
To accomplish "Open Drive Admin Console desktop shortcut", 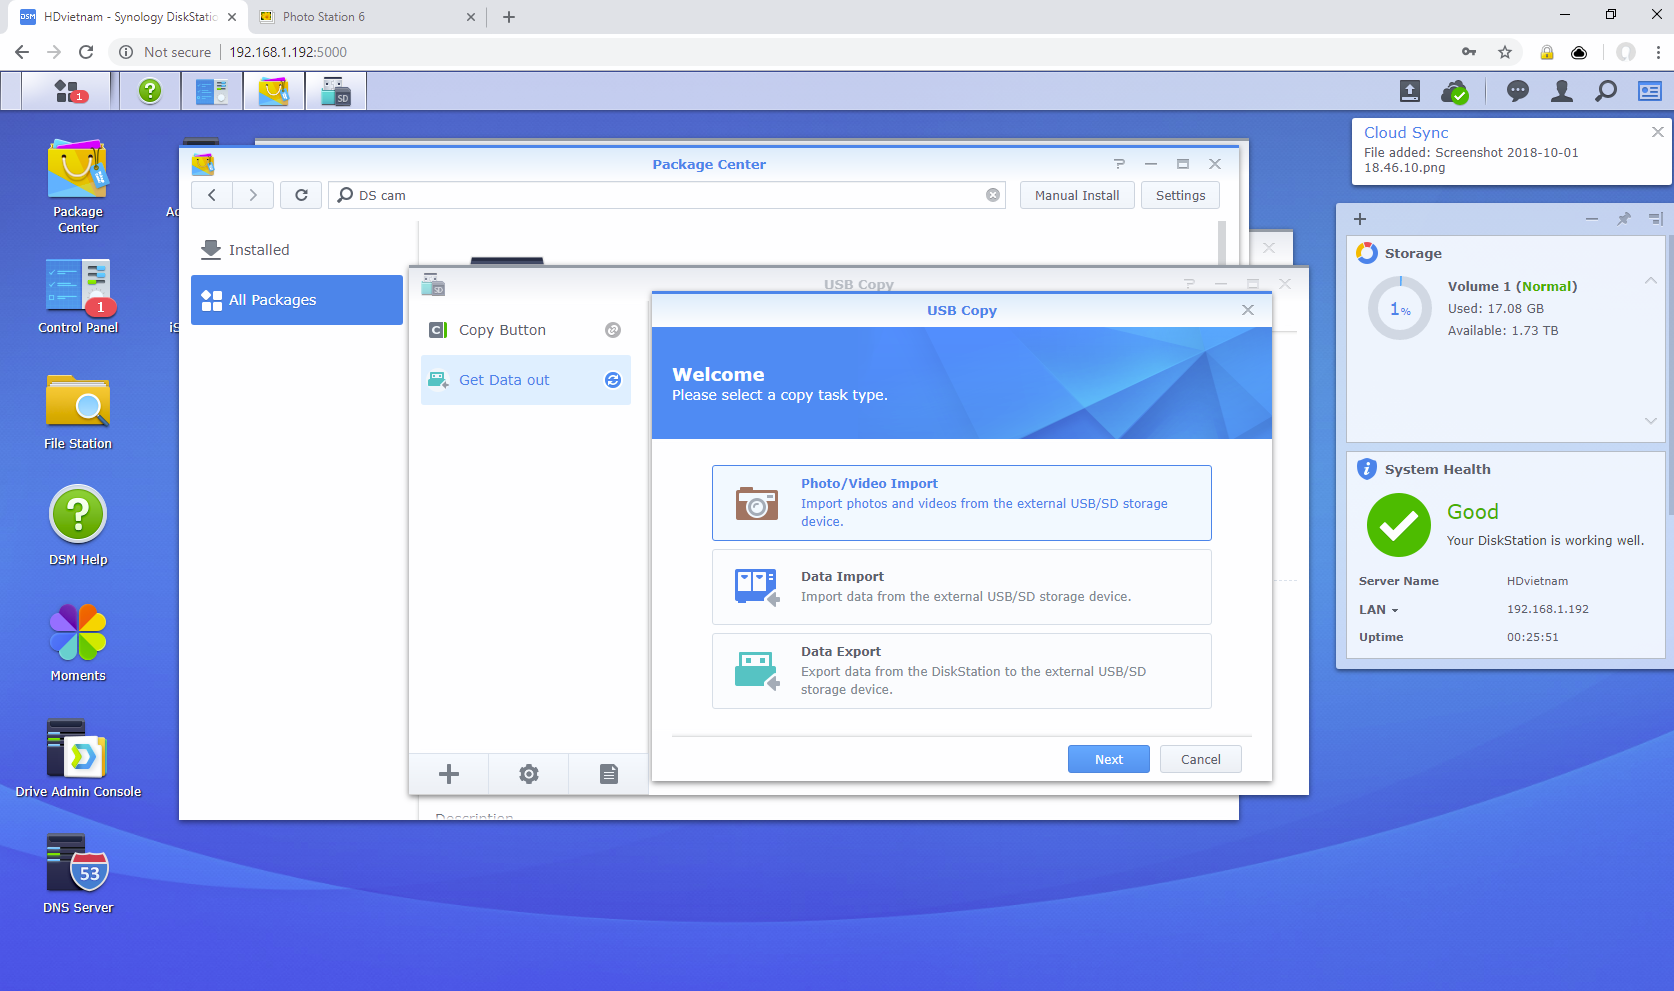I will click(78, 758).
